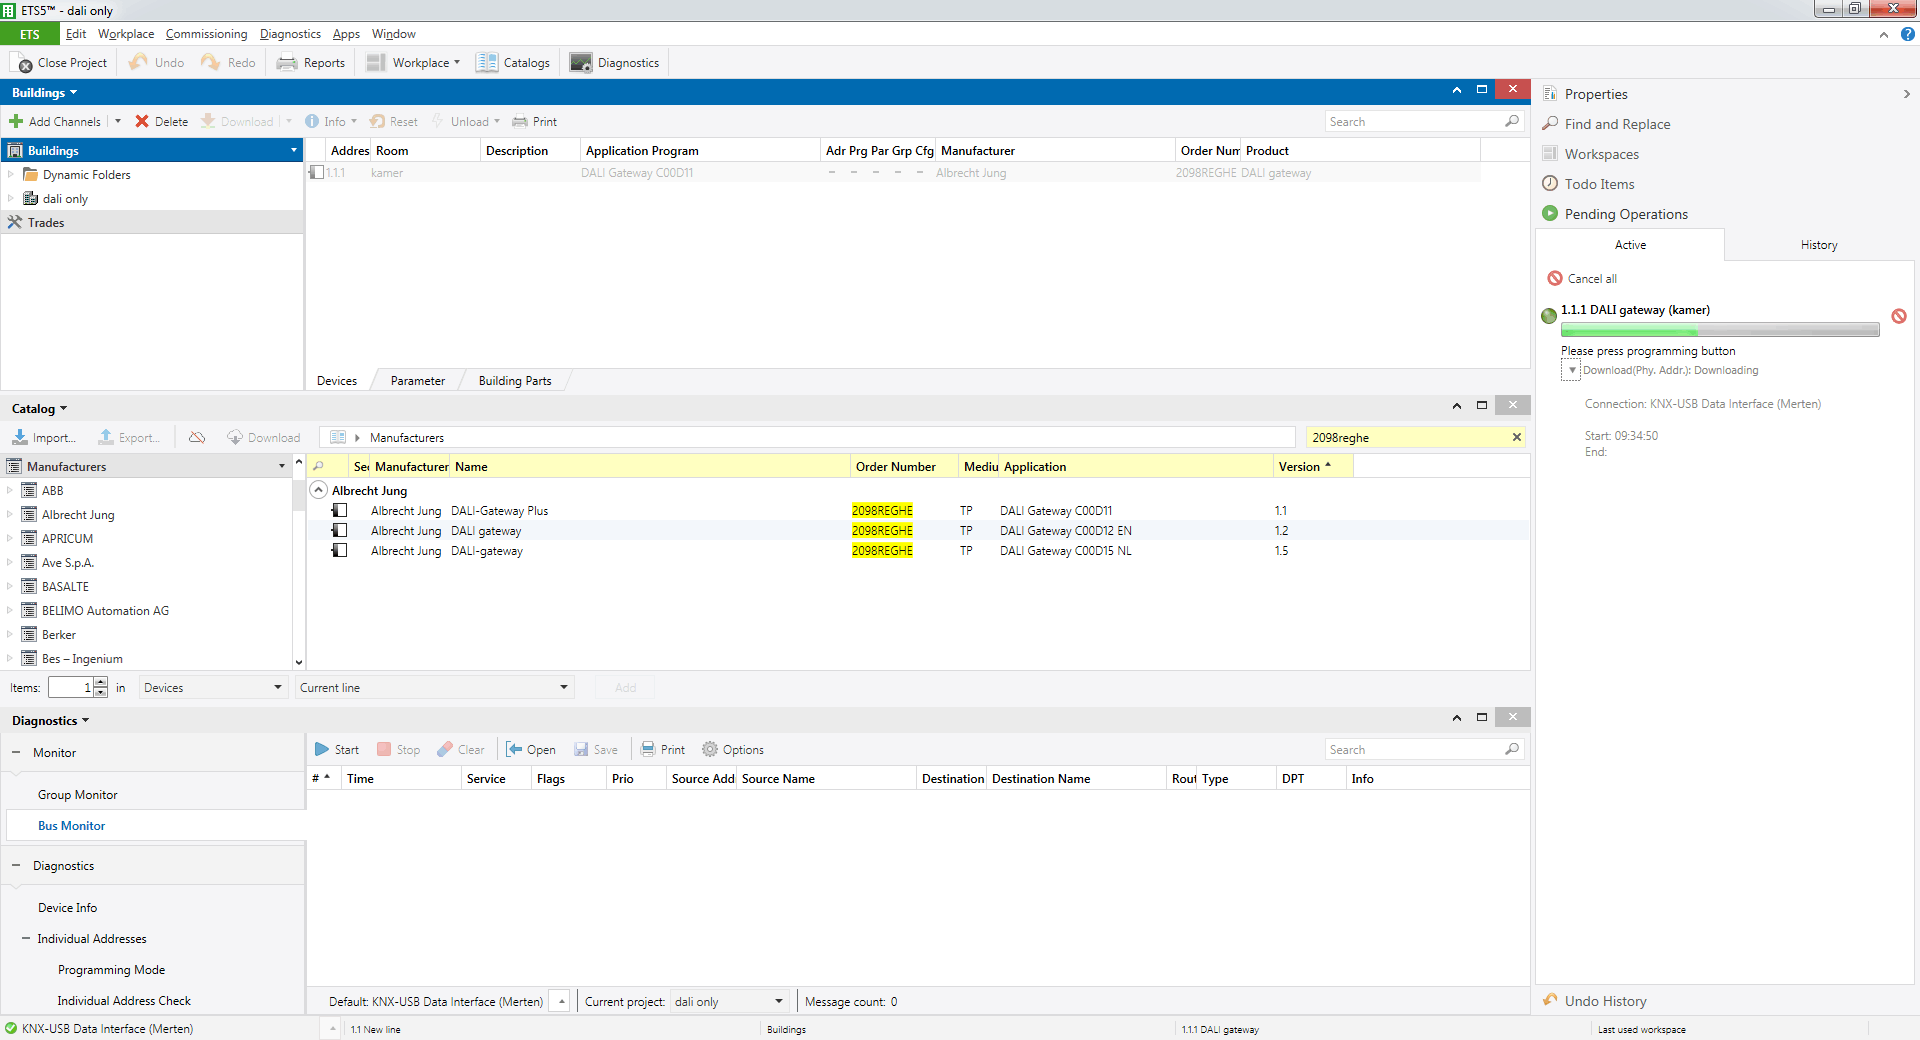Open the Commissioning menu

pos(206,34)
